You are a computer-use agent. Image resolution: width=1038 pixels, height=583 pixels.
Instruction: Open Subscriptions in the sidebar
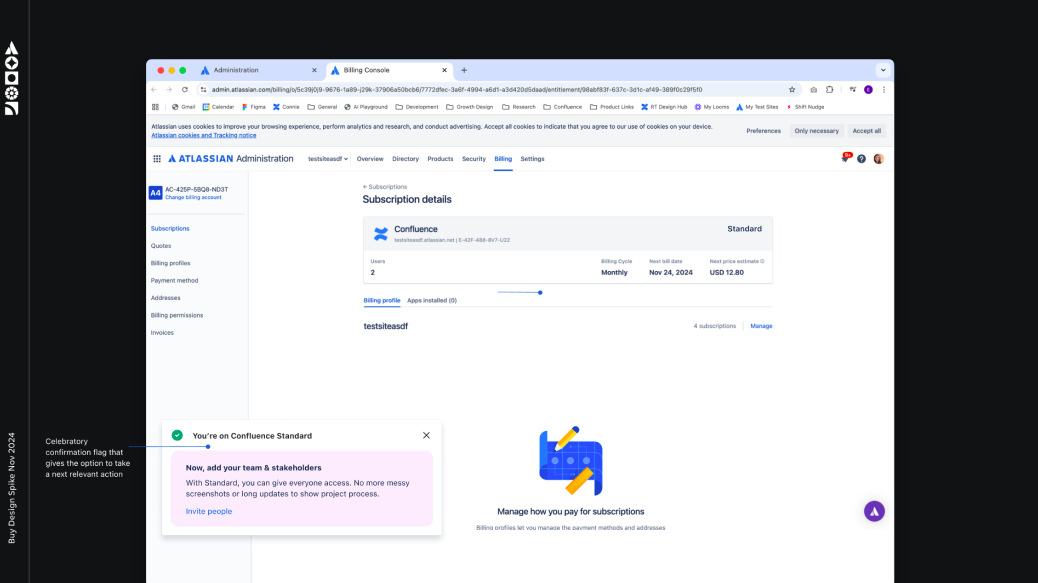170,228
